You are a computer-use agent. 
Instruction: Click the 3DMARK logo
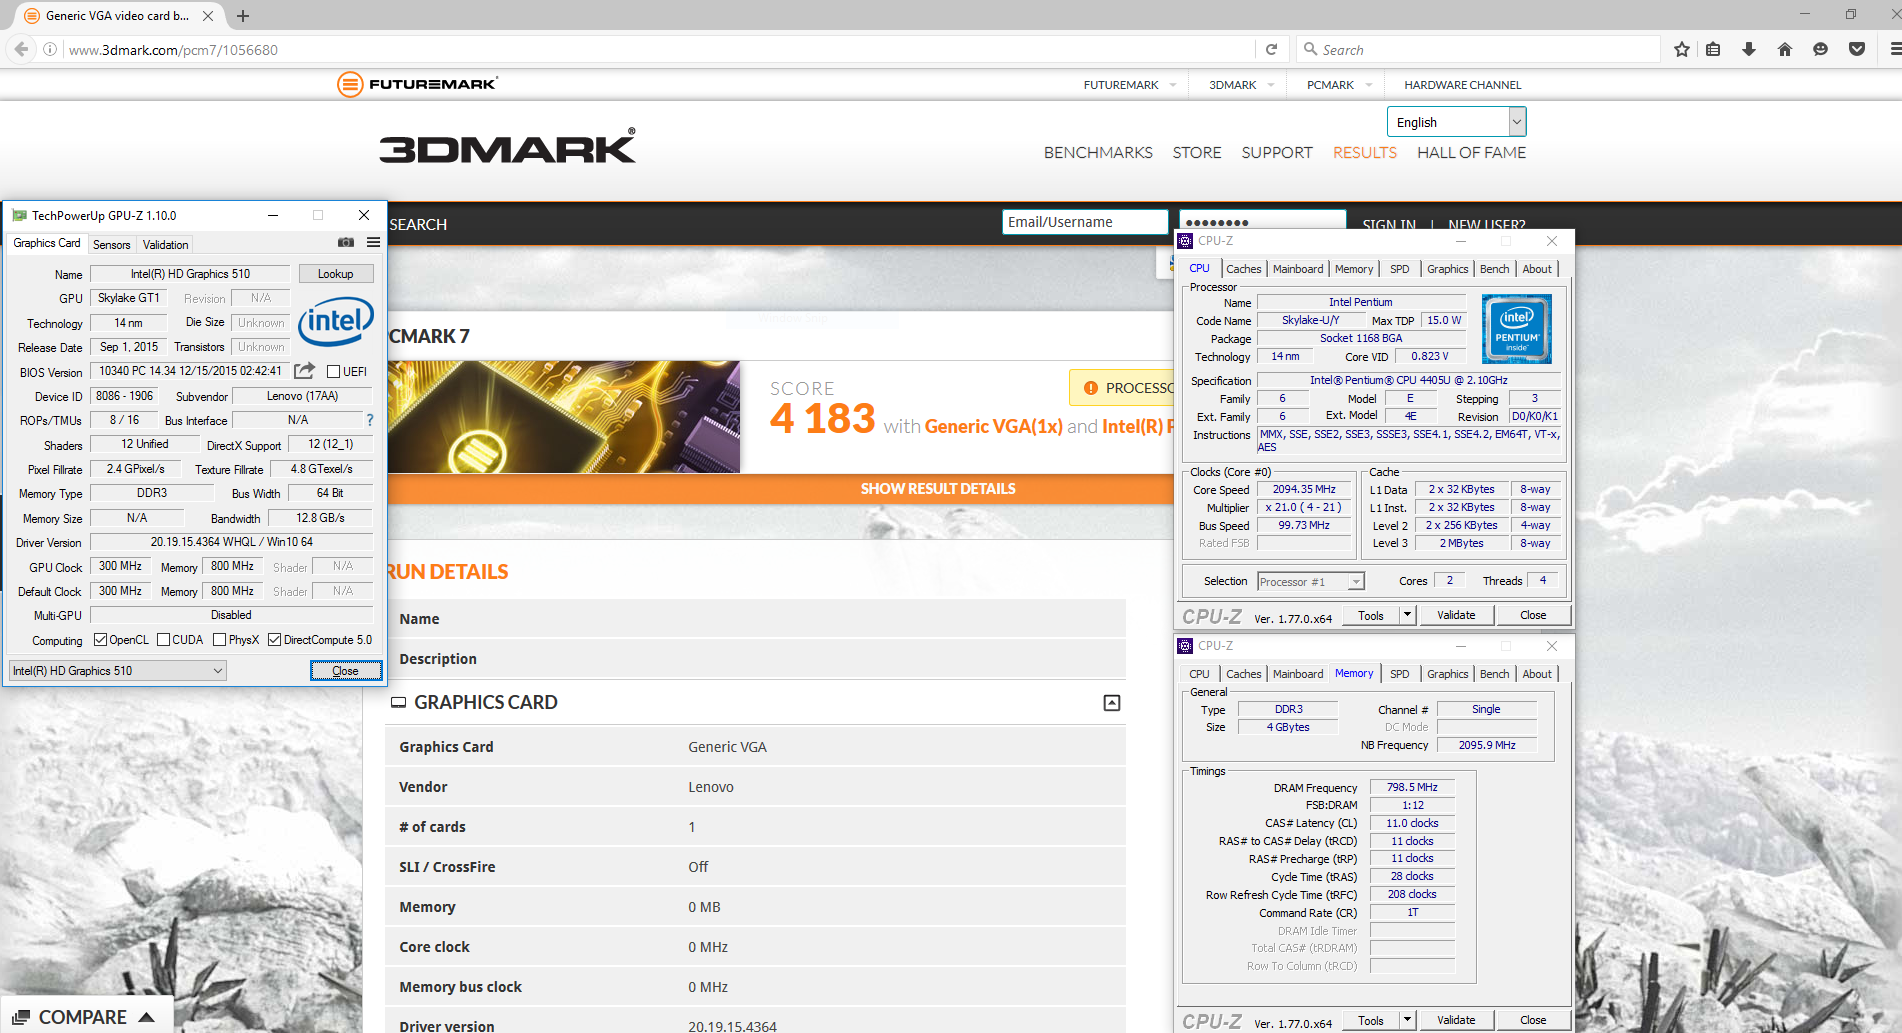tap(508, 147)
